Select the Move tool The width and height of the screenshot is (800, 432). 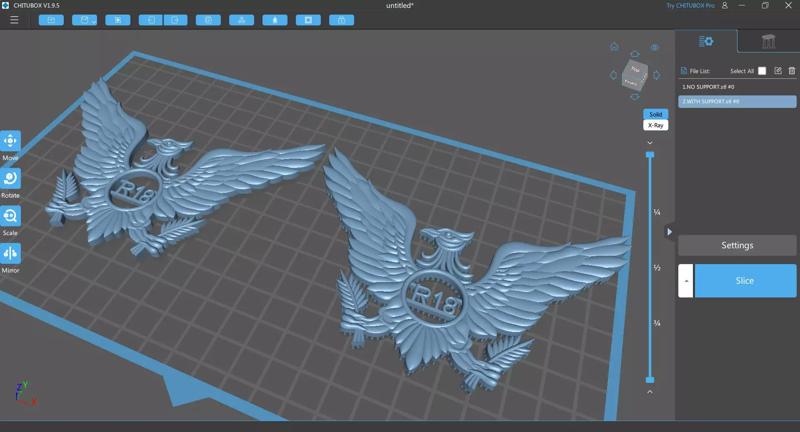(x=10, y=141)
